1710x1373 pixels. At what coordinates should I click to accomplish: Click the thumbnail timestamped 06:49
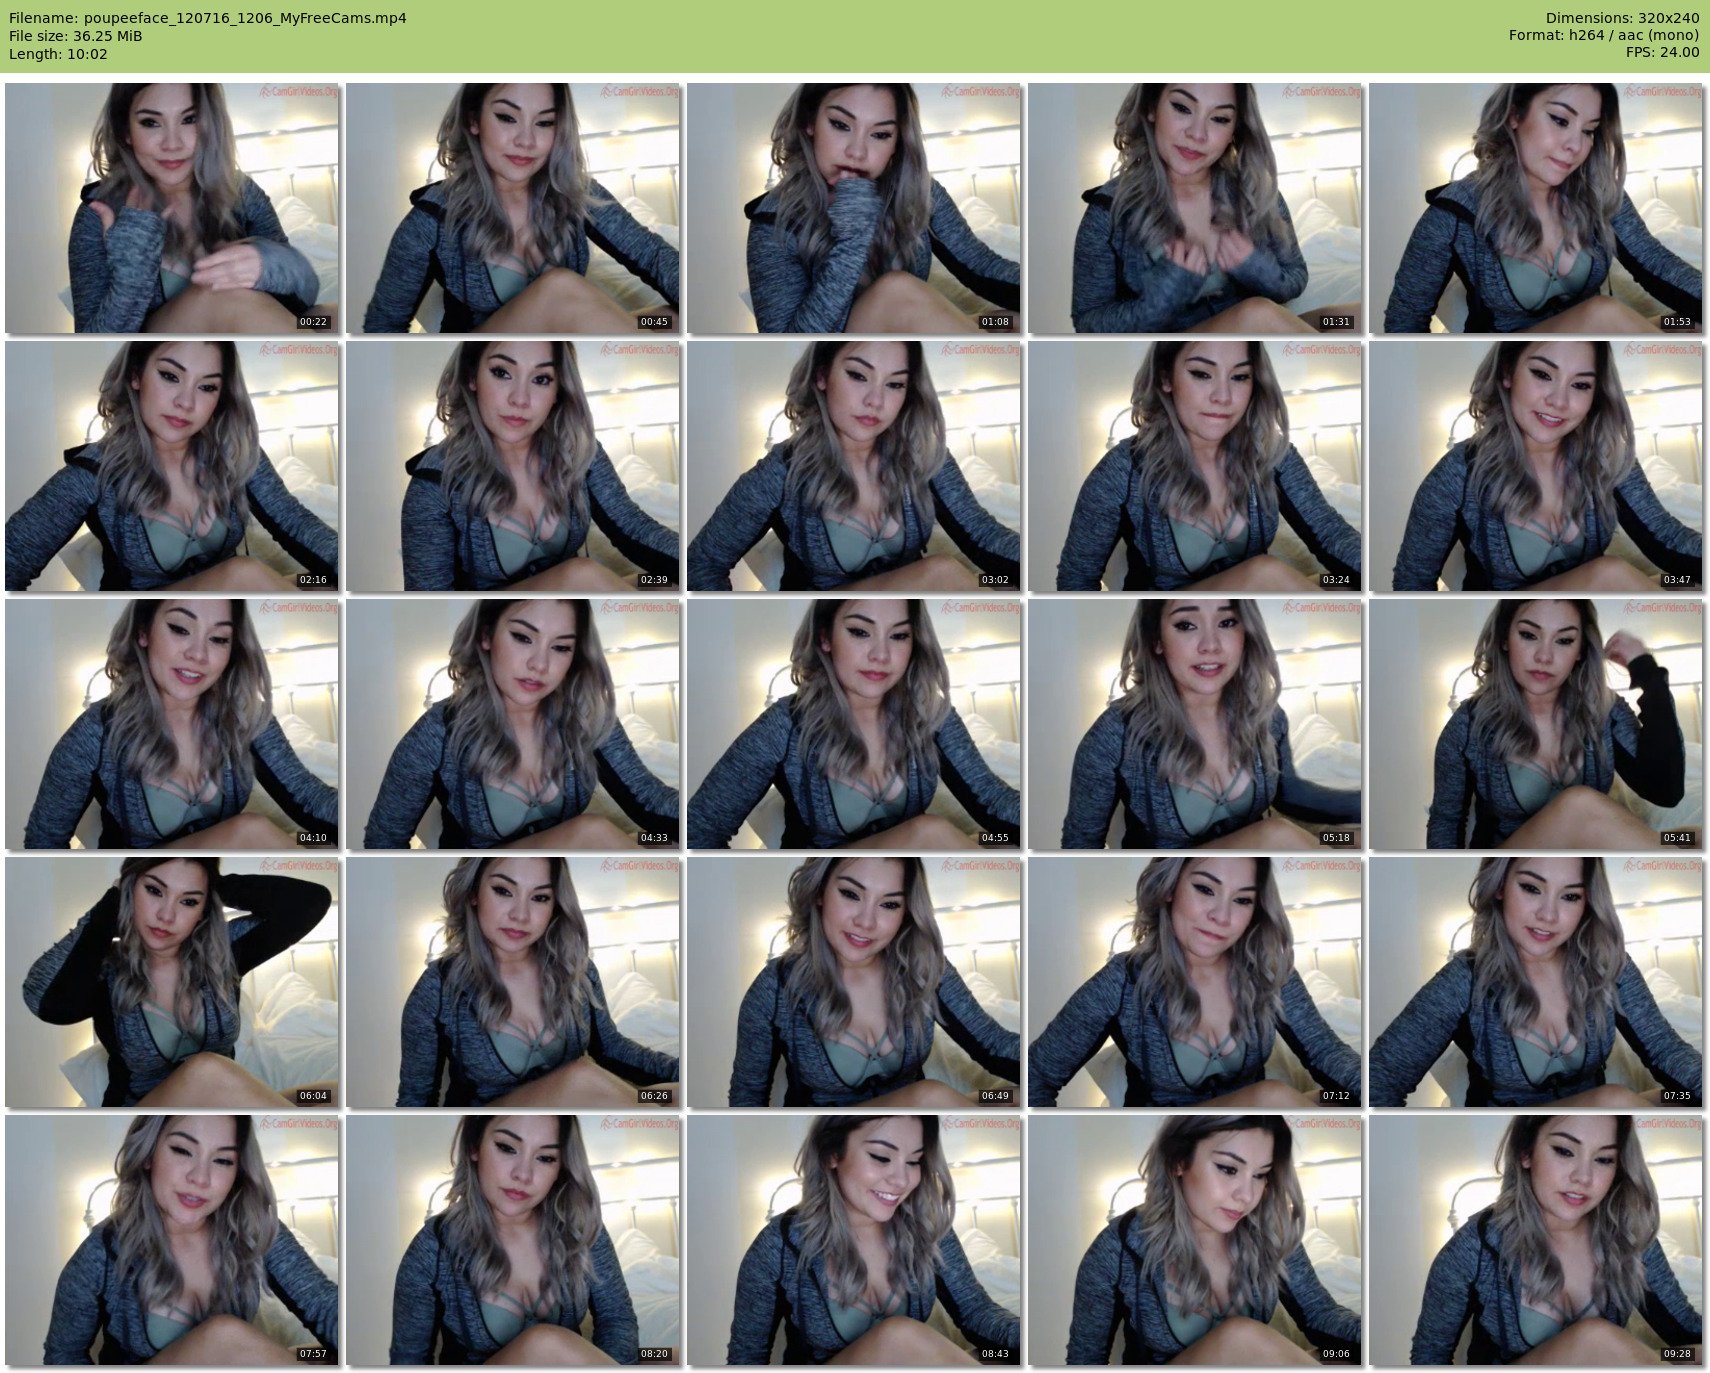[854, 982]
